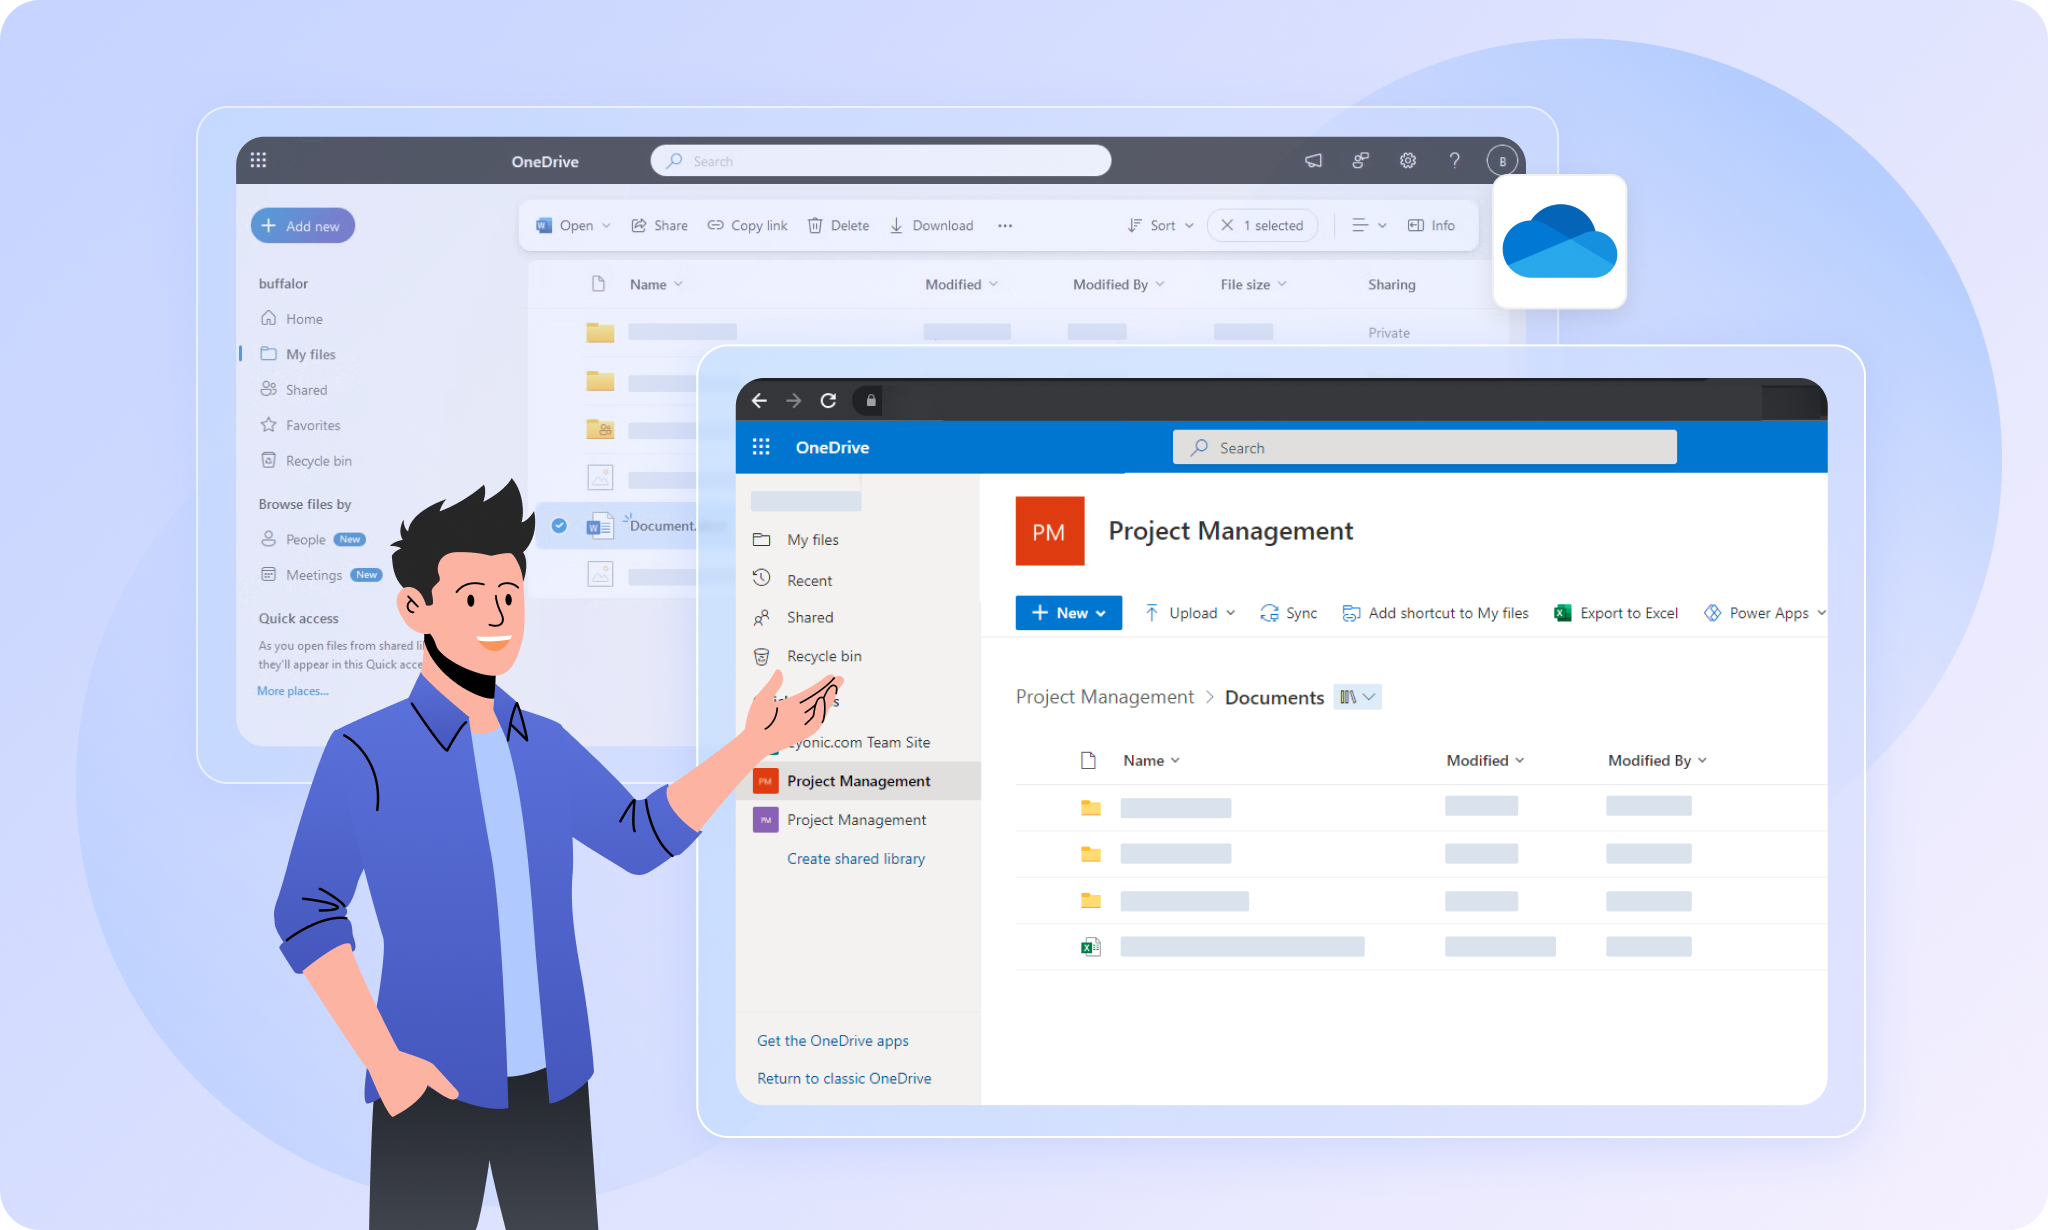Click the browser back arrow
The width and height of the screenshot is (2048, 1230).
759,400
